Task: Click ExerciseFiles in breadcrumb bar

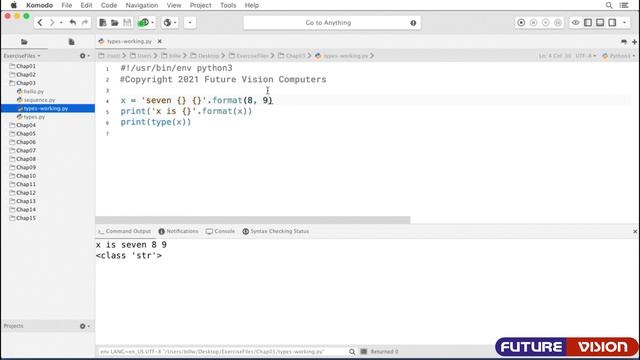Action: point(249,56)
